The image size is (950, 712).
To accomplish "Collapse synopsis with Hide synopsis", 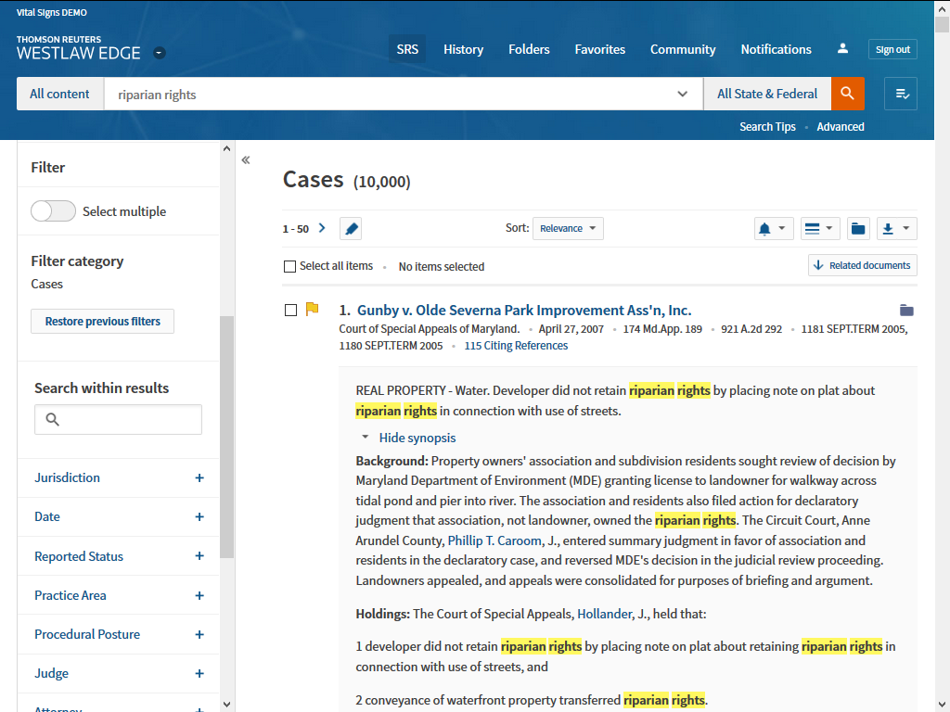I will (x=416, y=438).
